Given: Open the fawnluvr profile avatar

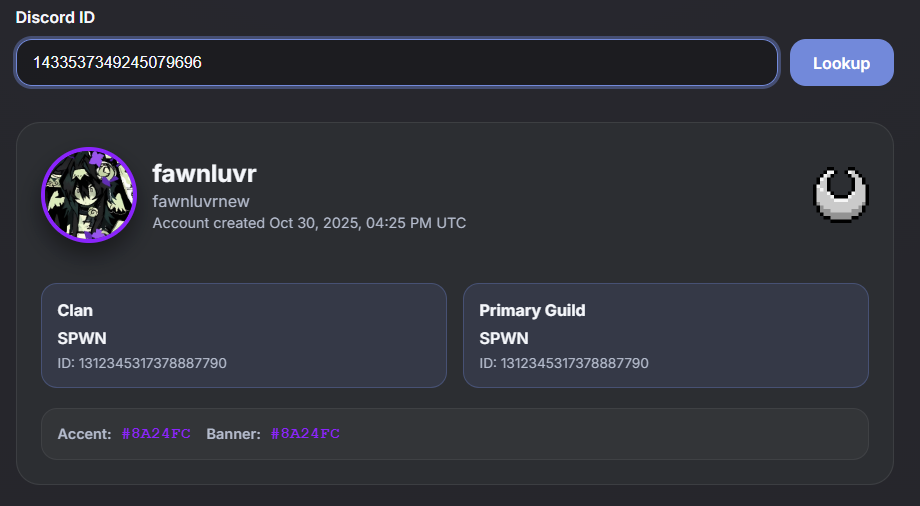Looking at the screenshot, I should pyautogui.click(x=89, y=195).
